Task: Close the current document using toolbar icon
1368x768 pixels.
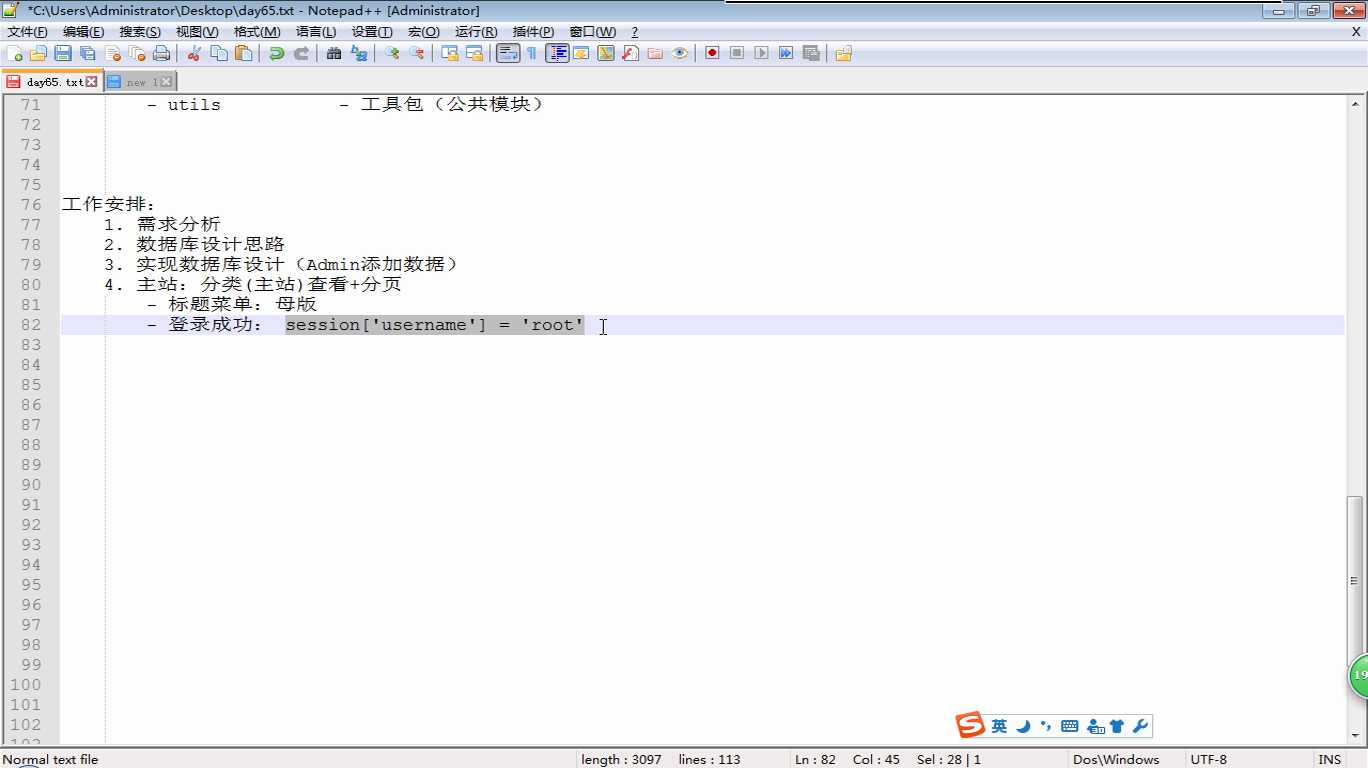Action: click(x=113, y=53)
